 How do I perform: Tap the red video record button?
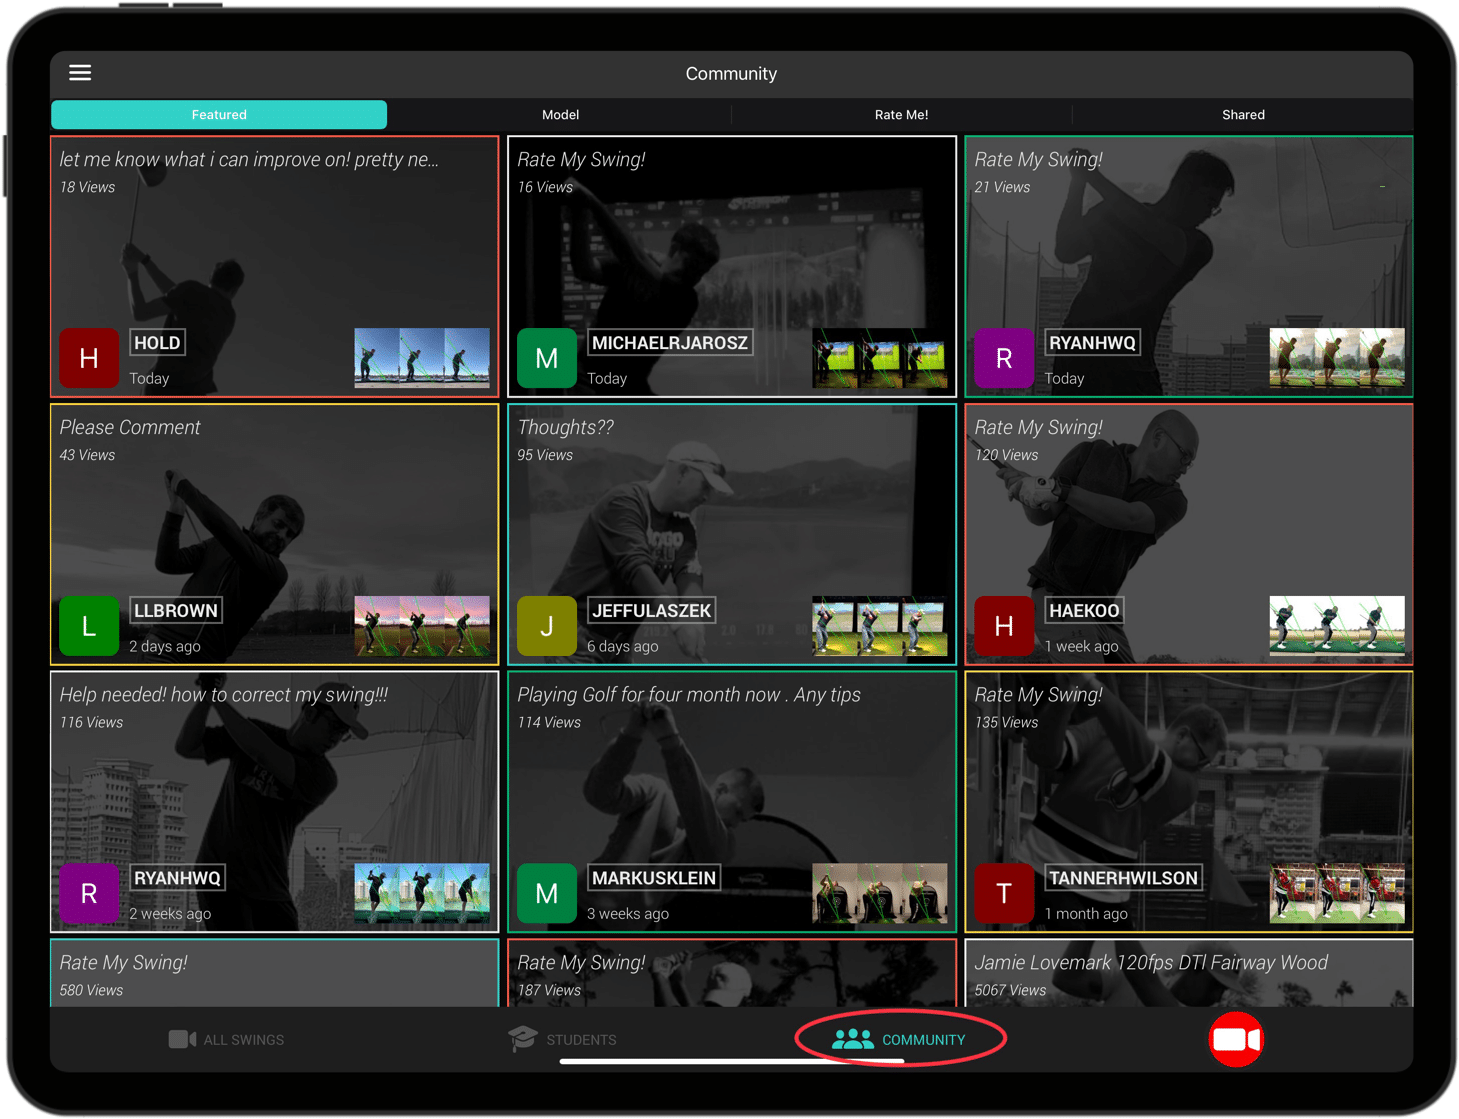coord(1236,1040)
